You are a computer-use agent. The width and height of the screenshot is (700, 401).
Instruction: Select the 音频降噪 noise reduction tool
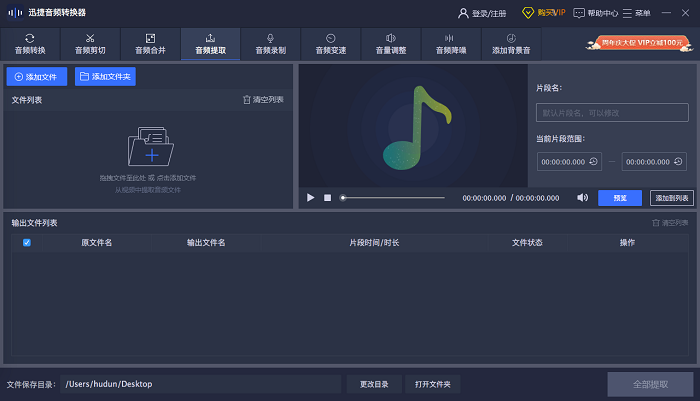(x=450, y=43)
